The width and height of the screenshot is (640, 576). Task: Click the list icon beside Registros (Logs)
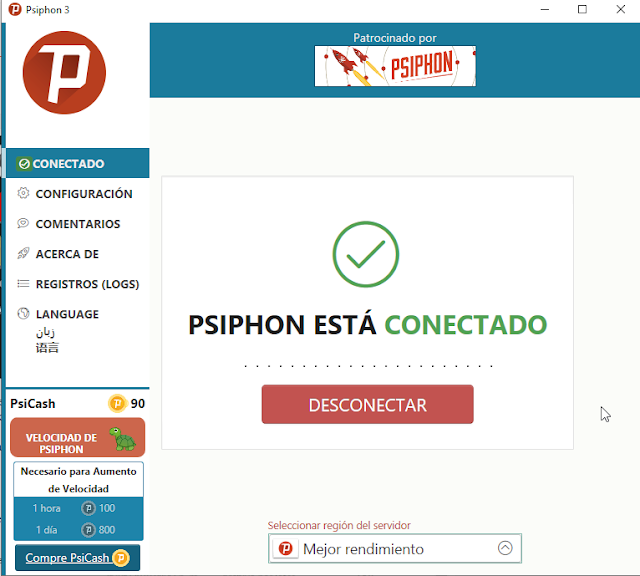point(23,283)
